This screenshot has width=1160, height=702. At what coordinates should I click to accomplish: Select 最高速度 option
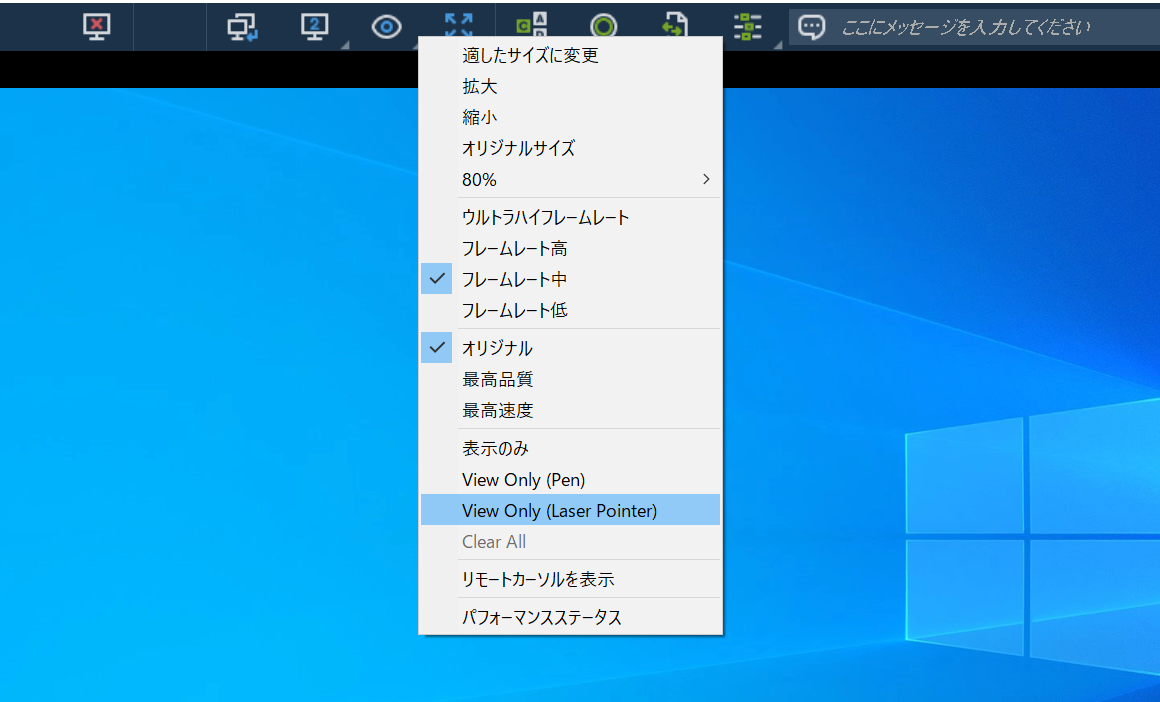(x=570, y=411)
